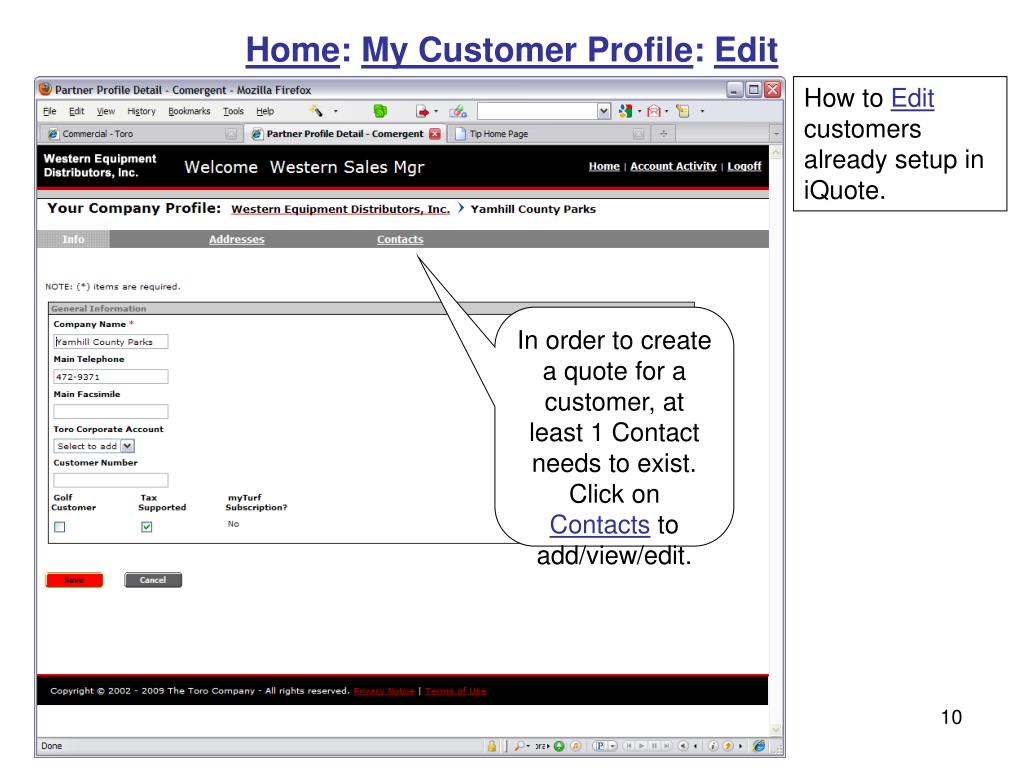Switch to the Tip Home Page tab

[x=549, y=134]
